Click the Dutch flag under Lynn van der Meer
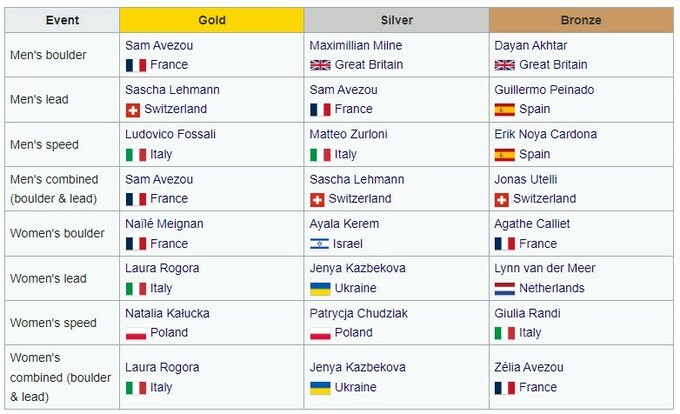 [x=504, y=288]
